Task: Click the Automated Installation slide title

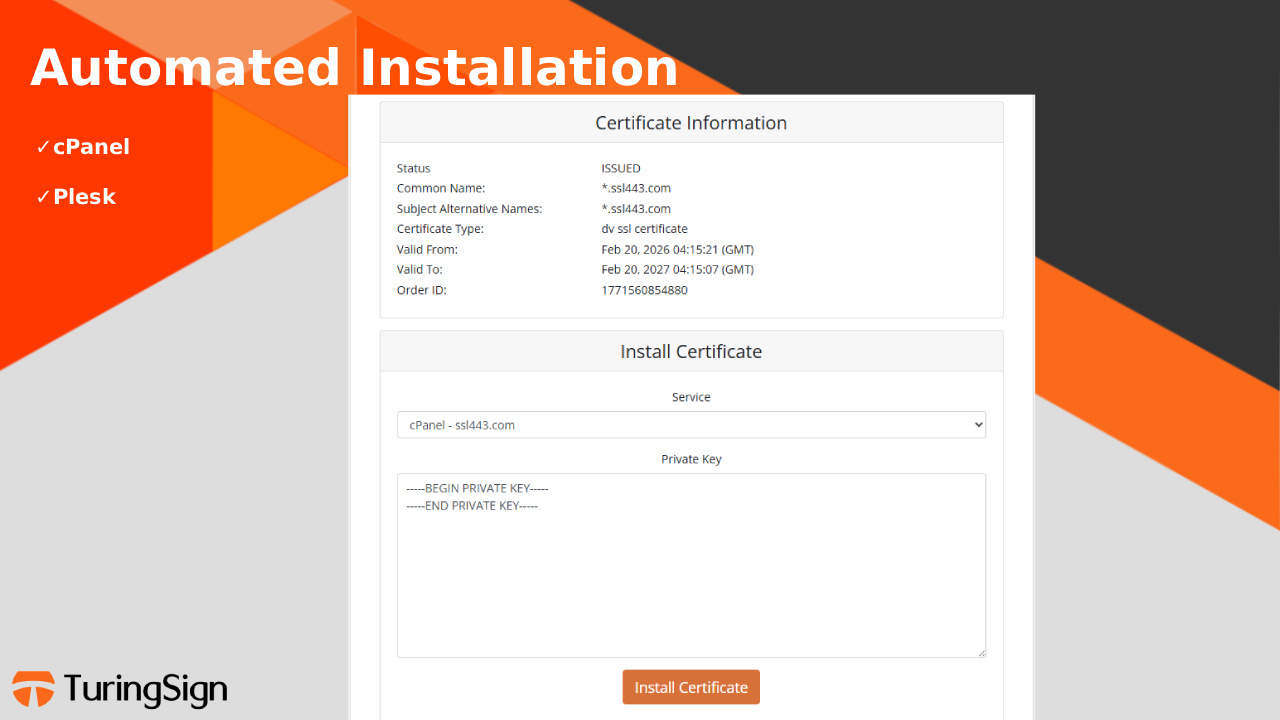Action: (x=354, y=68)
